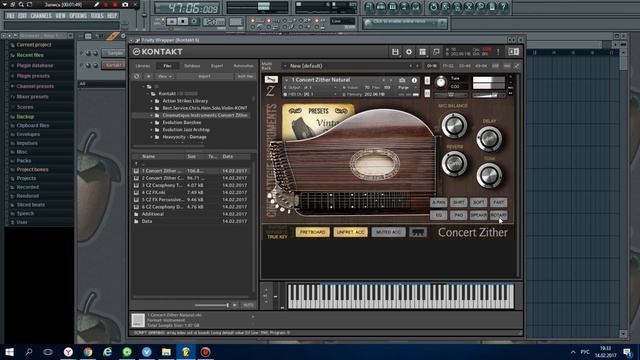Click the FRETBOARD button

[313, 232]
